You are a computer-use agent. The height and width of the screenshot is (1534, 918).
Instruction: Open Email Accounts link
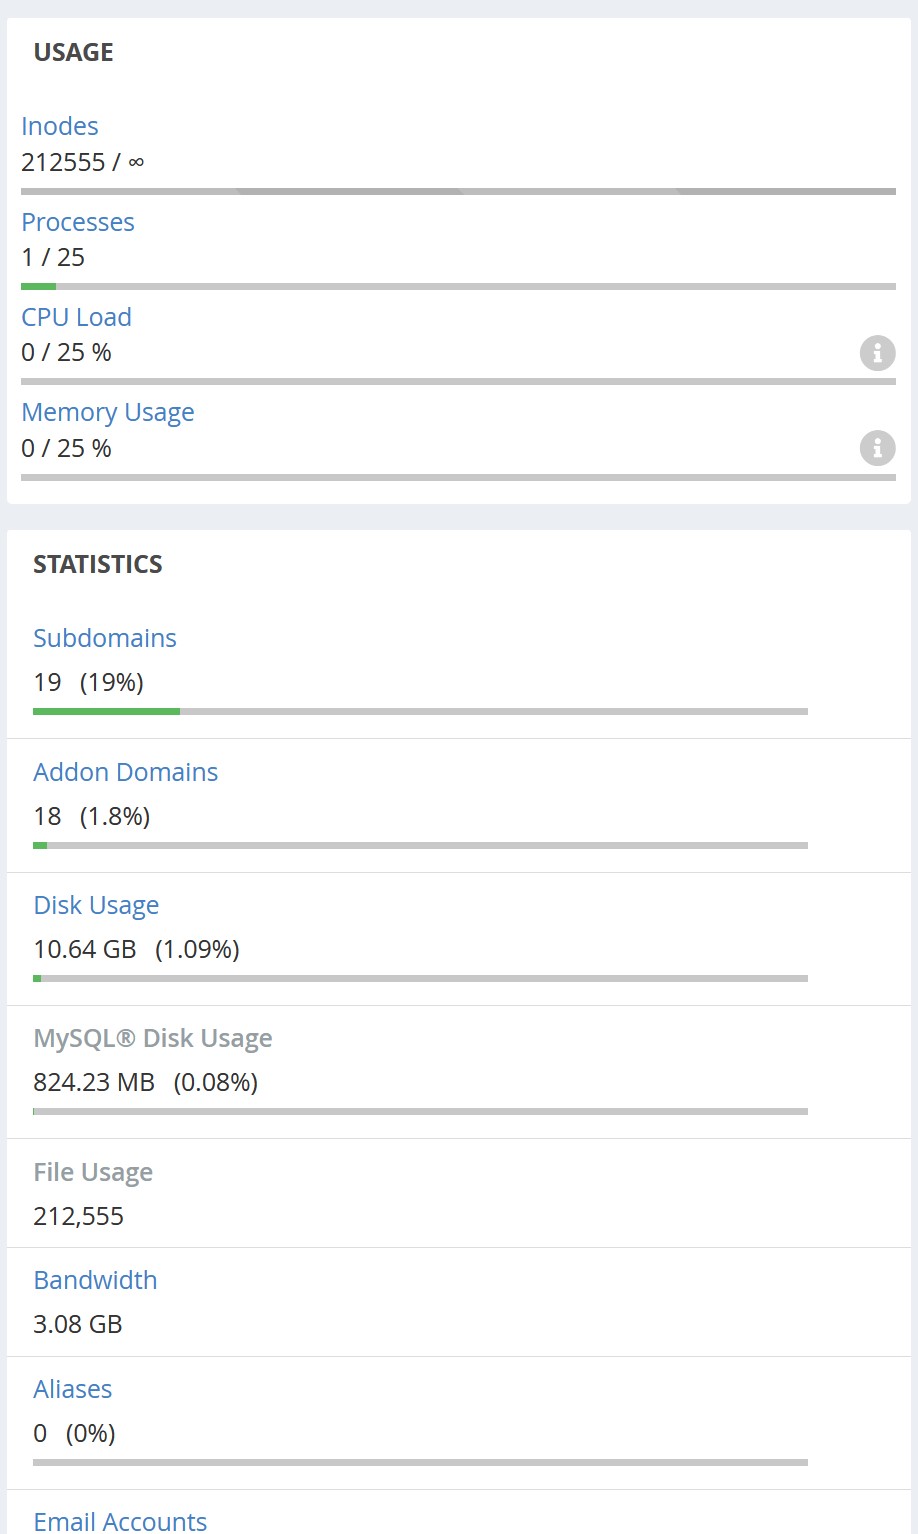point(120,1521)
